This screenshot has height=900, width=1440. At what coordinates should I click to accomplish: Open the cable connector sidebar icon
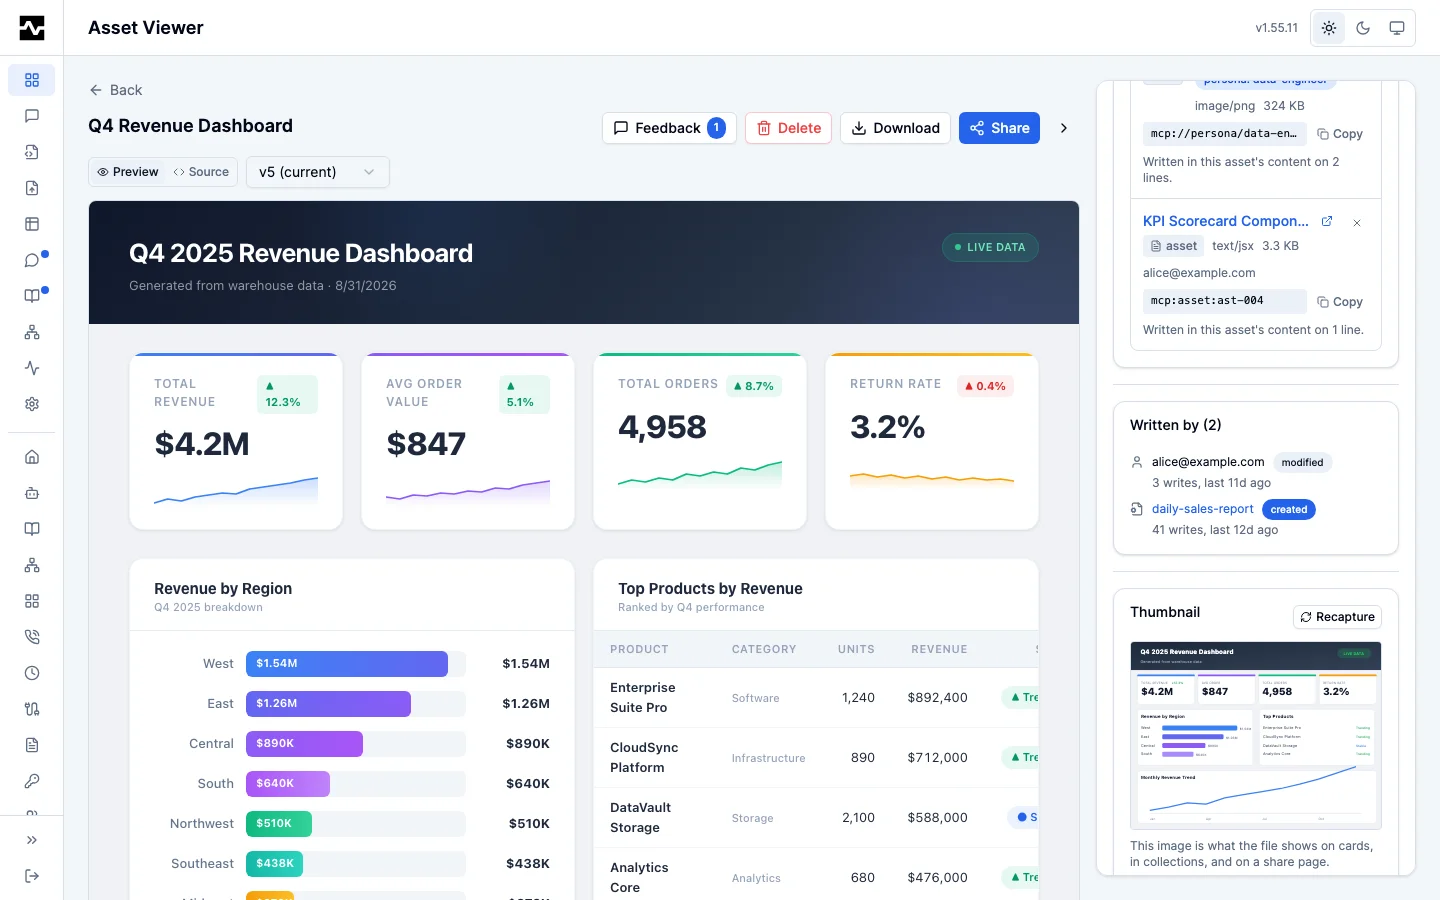point(32,709)
